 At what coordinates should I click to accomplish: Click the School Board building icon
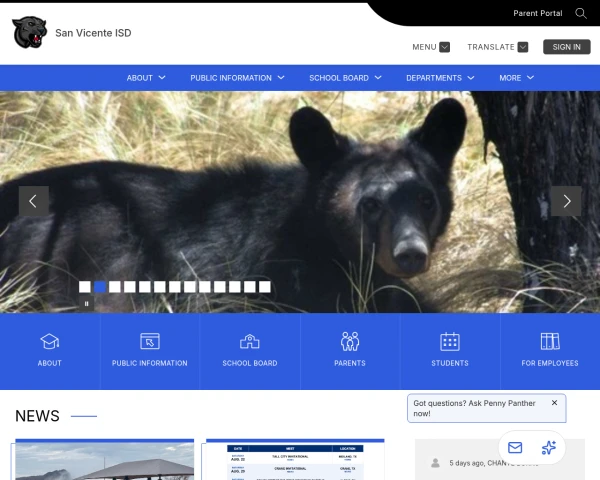tap(250, 341)
